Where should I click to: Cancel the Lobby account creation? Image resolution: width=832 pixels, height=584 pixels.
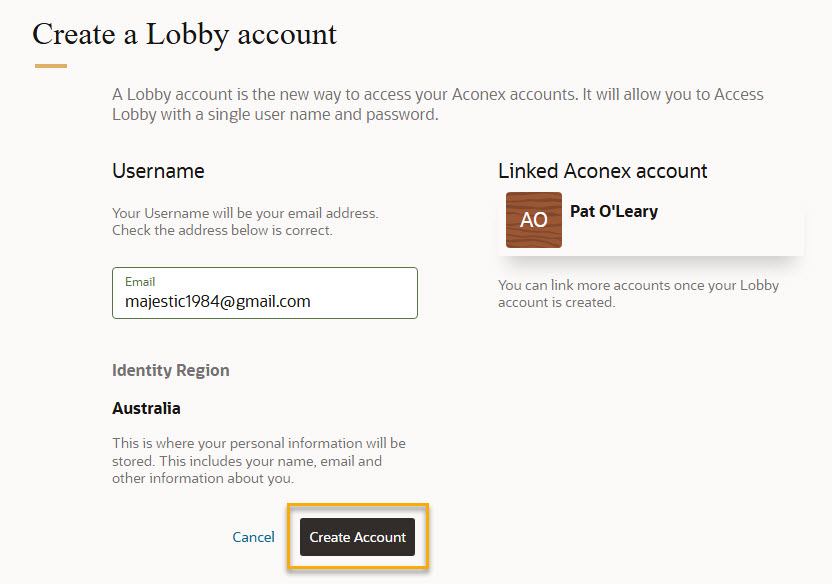click(x=254, y=537)
